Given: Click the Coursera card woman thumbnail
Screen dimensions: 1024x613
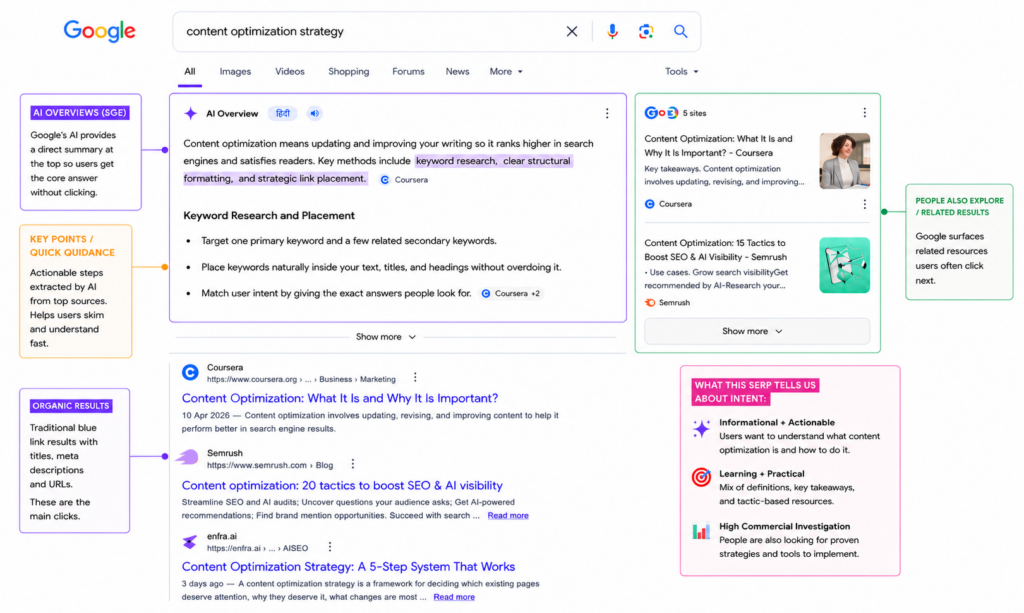Looking at the screenshot, I should [844, 161].
